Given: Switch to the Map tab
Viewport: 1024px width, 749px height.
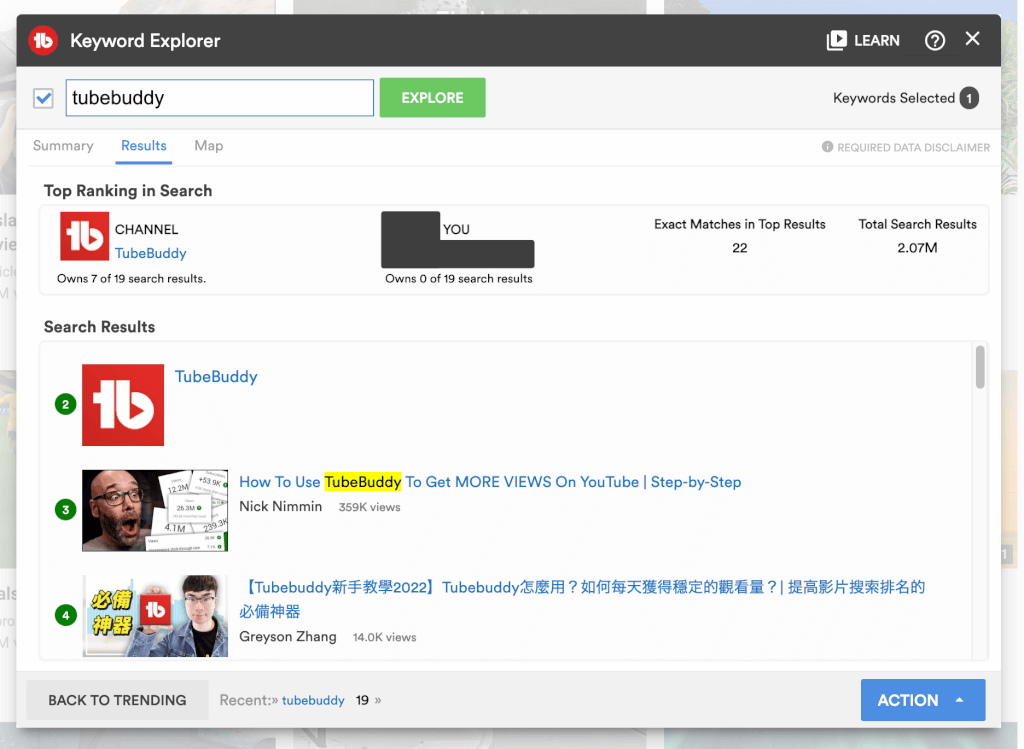Looking at the screenshot, I should pyautogui.click(x=209, y=146).
